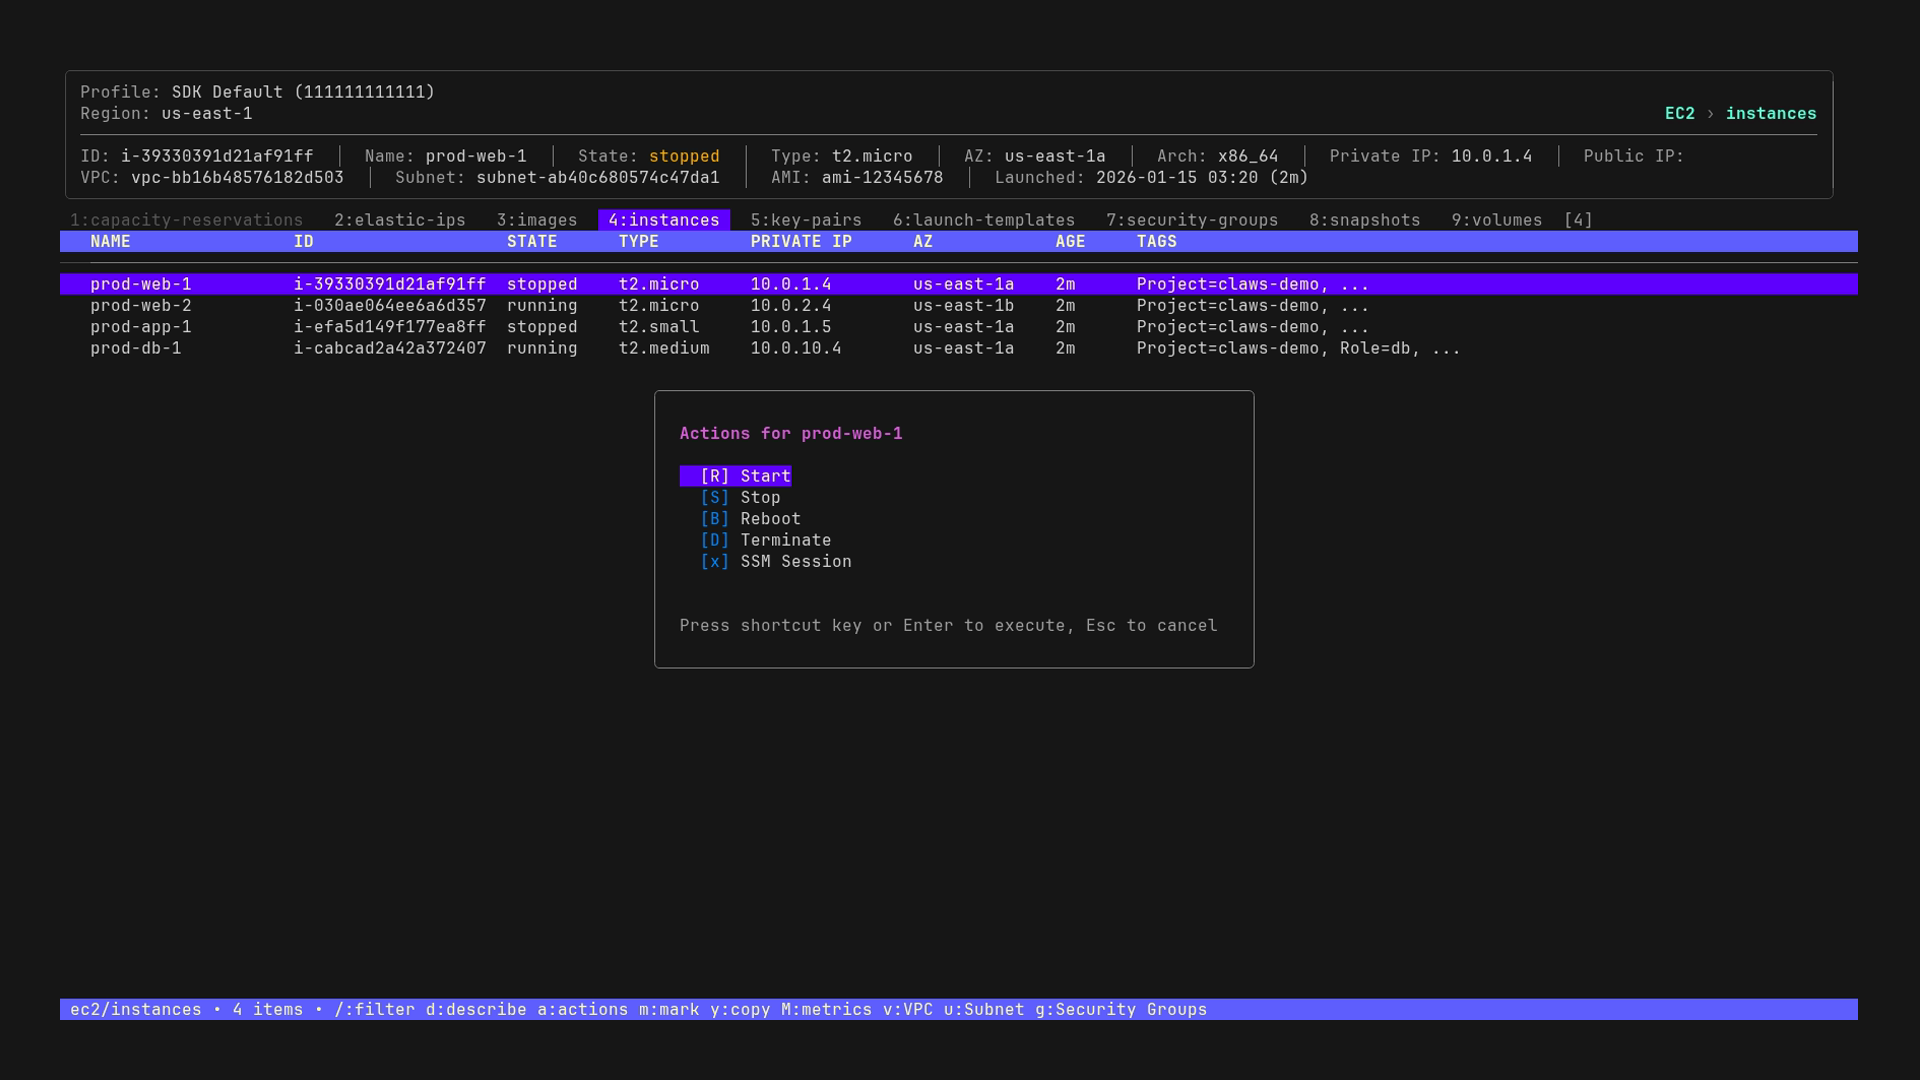Click the AZ column header
This screenshot has width=1920, height=1080.
point(923,241)
